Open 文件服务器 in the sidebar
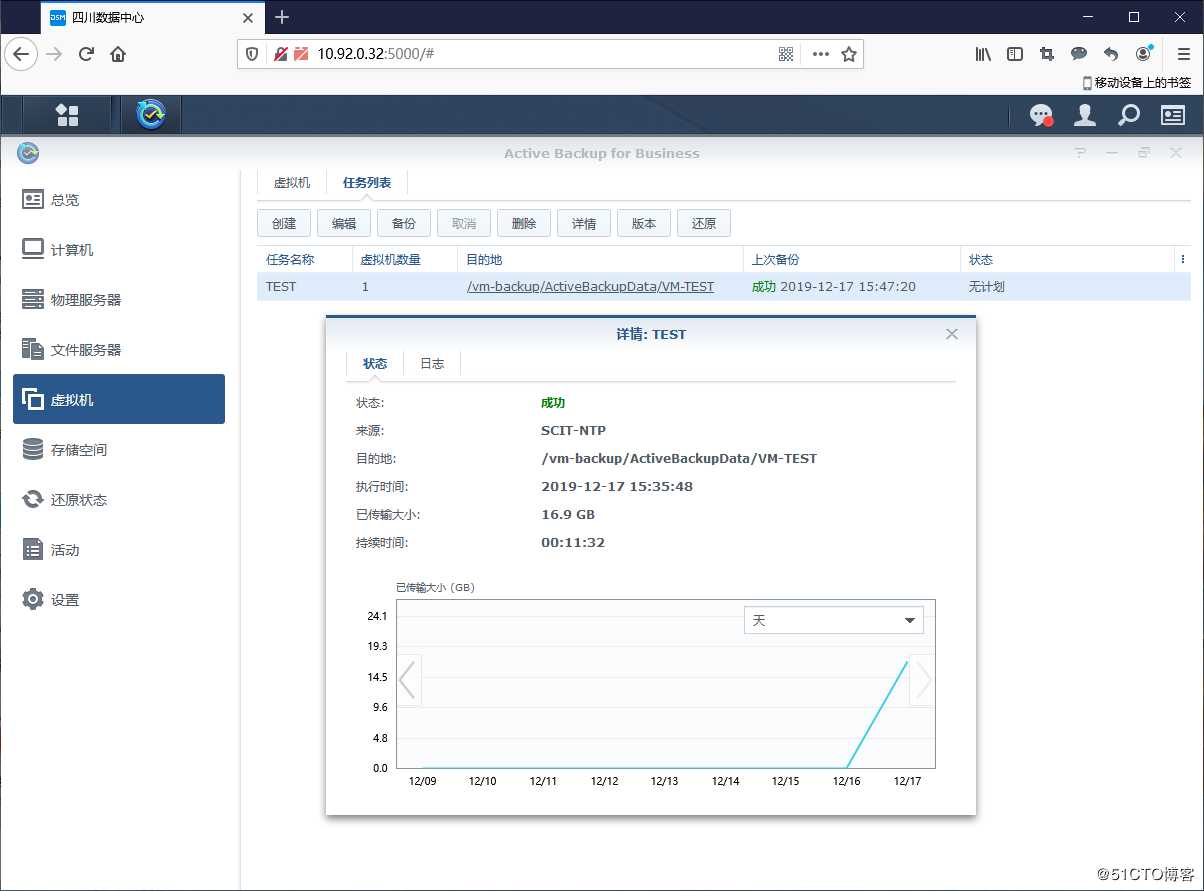1204x891 pixels. coord(119,349)
